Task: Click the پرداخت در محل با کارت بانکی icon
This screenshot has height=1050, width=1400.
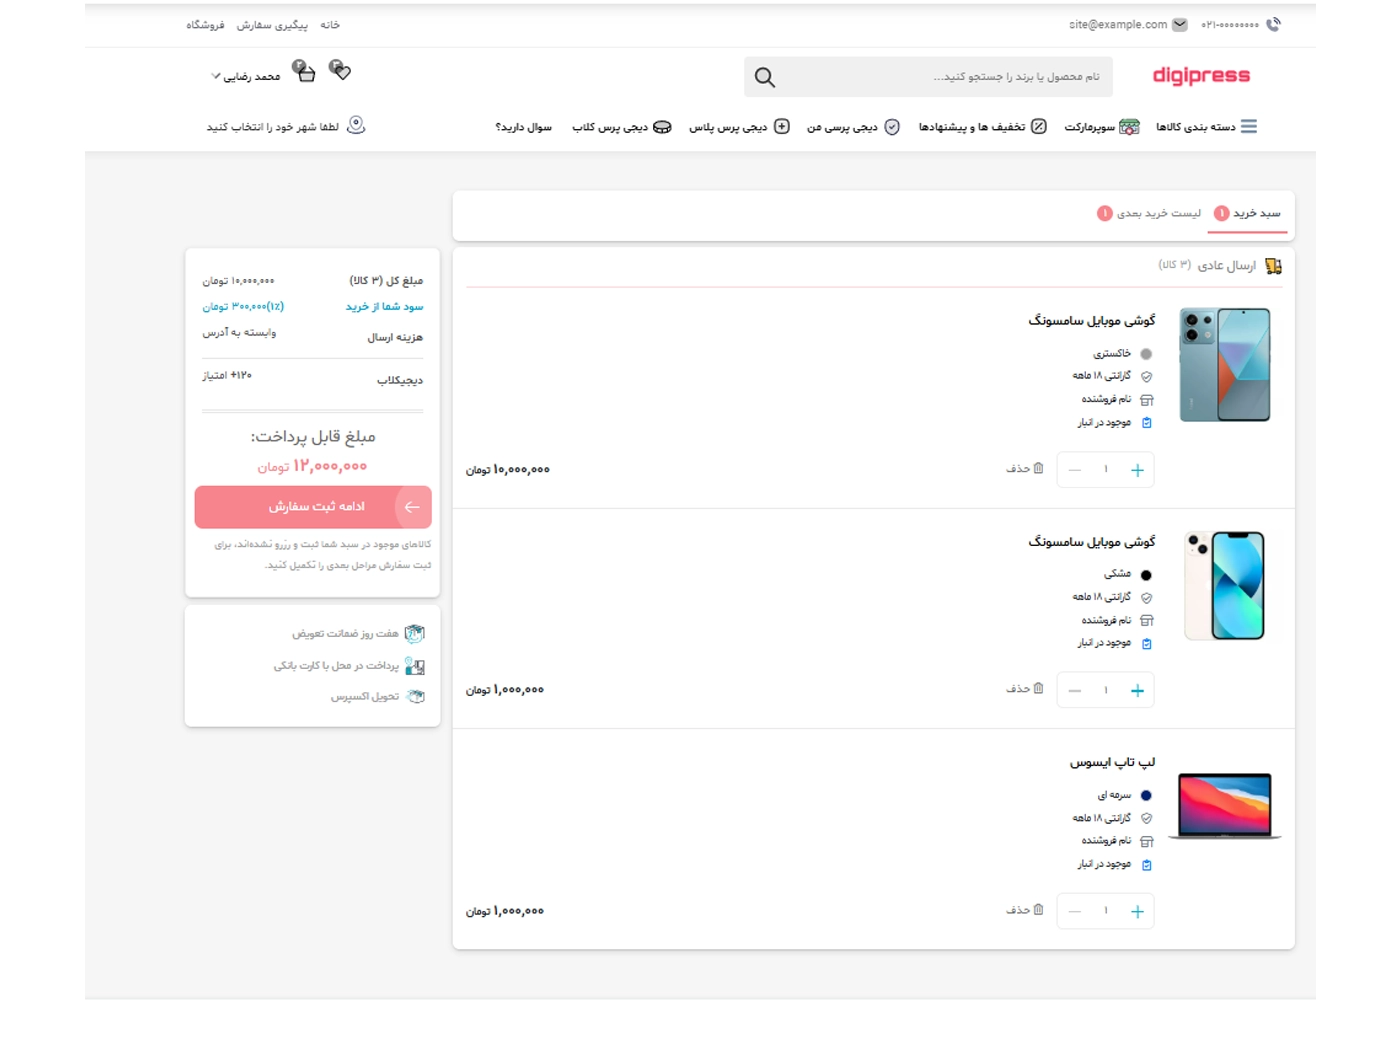Action: (x=415, y=666)
